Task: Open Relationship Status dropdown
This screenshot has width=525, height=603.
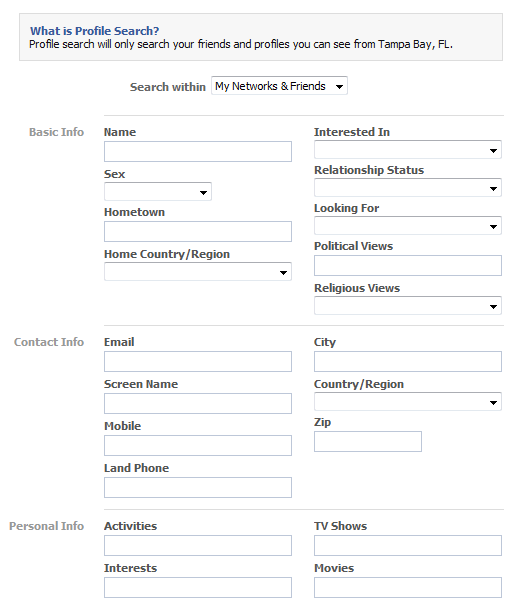Action: click(408, 188)
